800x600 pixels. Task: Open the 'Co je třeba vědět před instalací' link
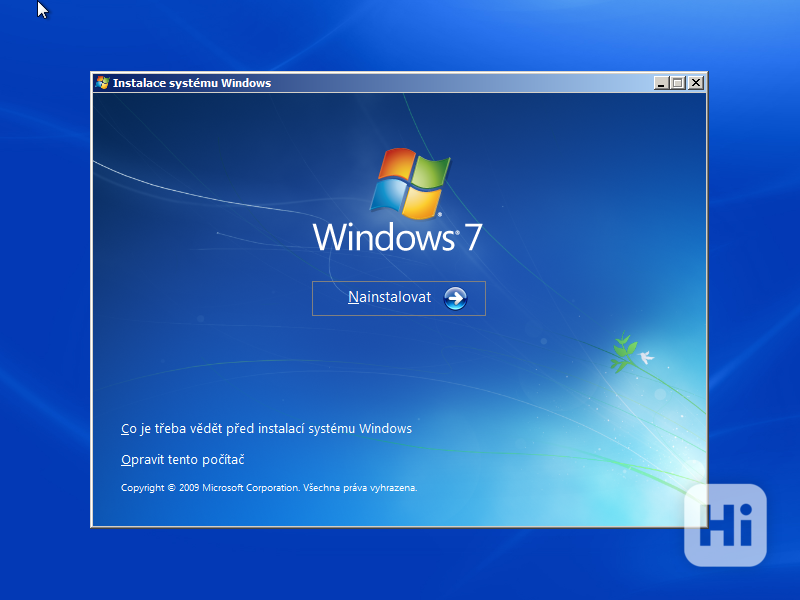click(x=266, y=429)
